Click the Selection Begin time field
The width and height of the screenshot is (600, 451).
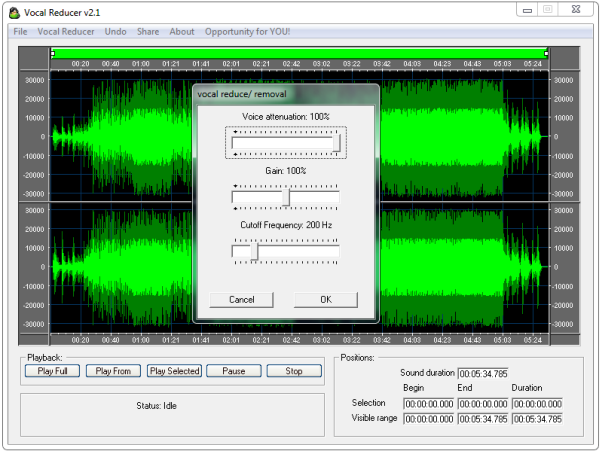(428, 403)
